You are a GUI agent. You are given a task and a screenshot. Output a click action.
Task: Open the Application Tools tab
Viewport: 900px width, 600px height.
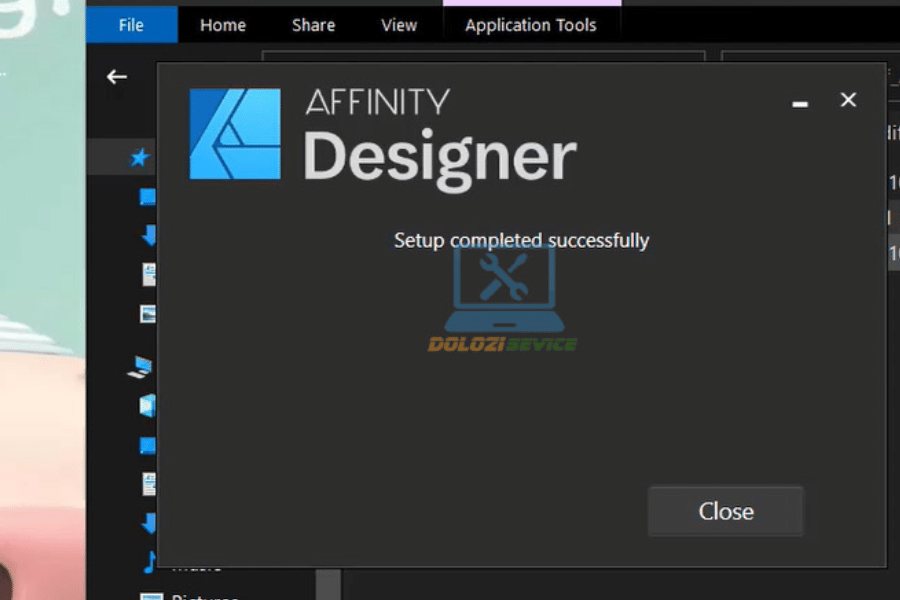(530, 25)
